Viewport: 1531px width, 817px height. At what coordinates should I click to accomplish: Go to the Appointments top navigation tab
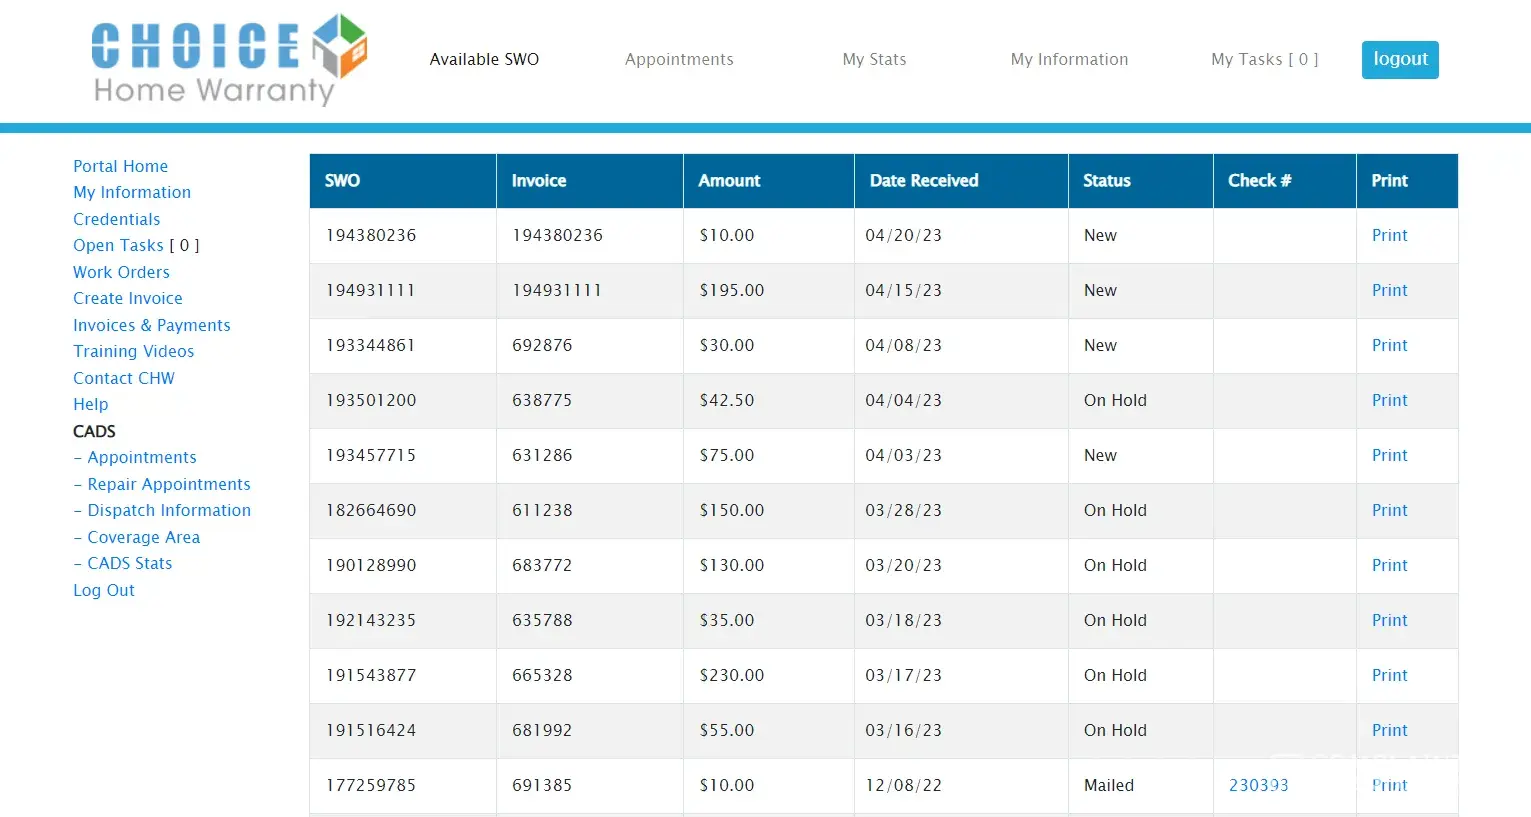[x=679, y=60]
